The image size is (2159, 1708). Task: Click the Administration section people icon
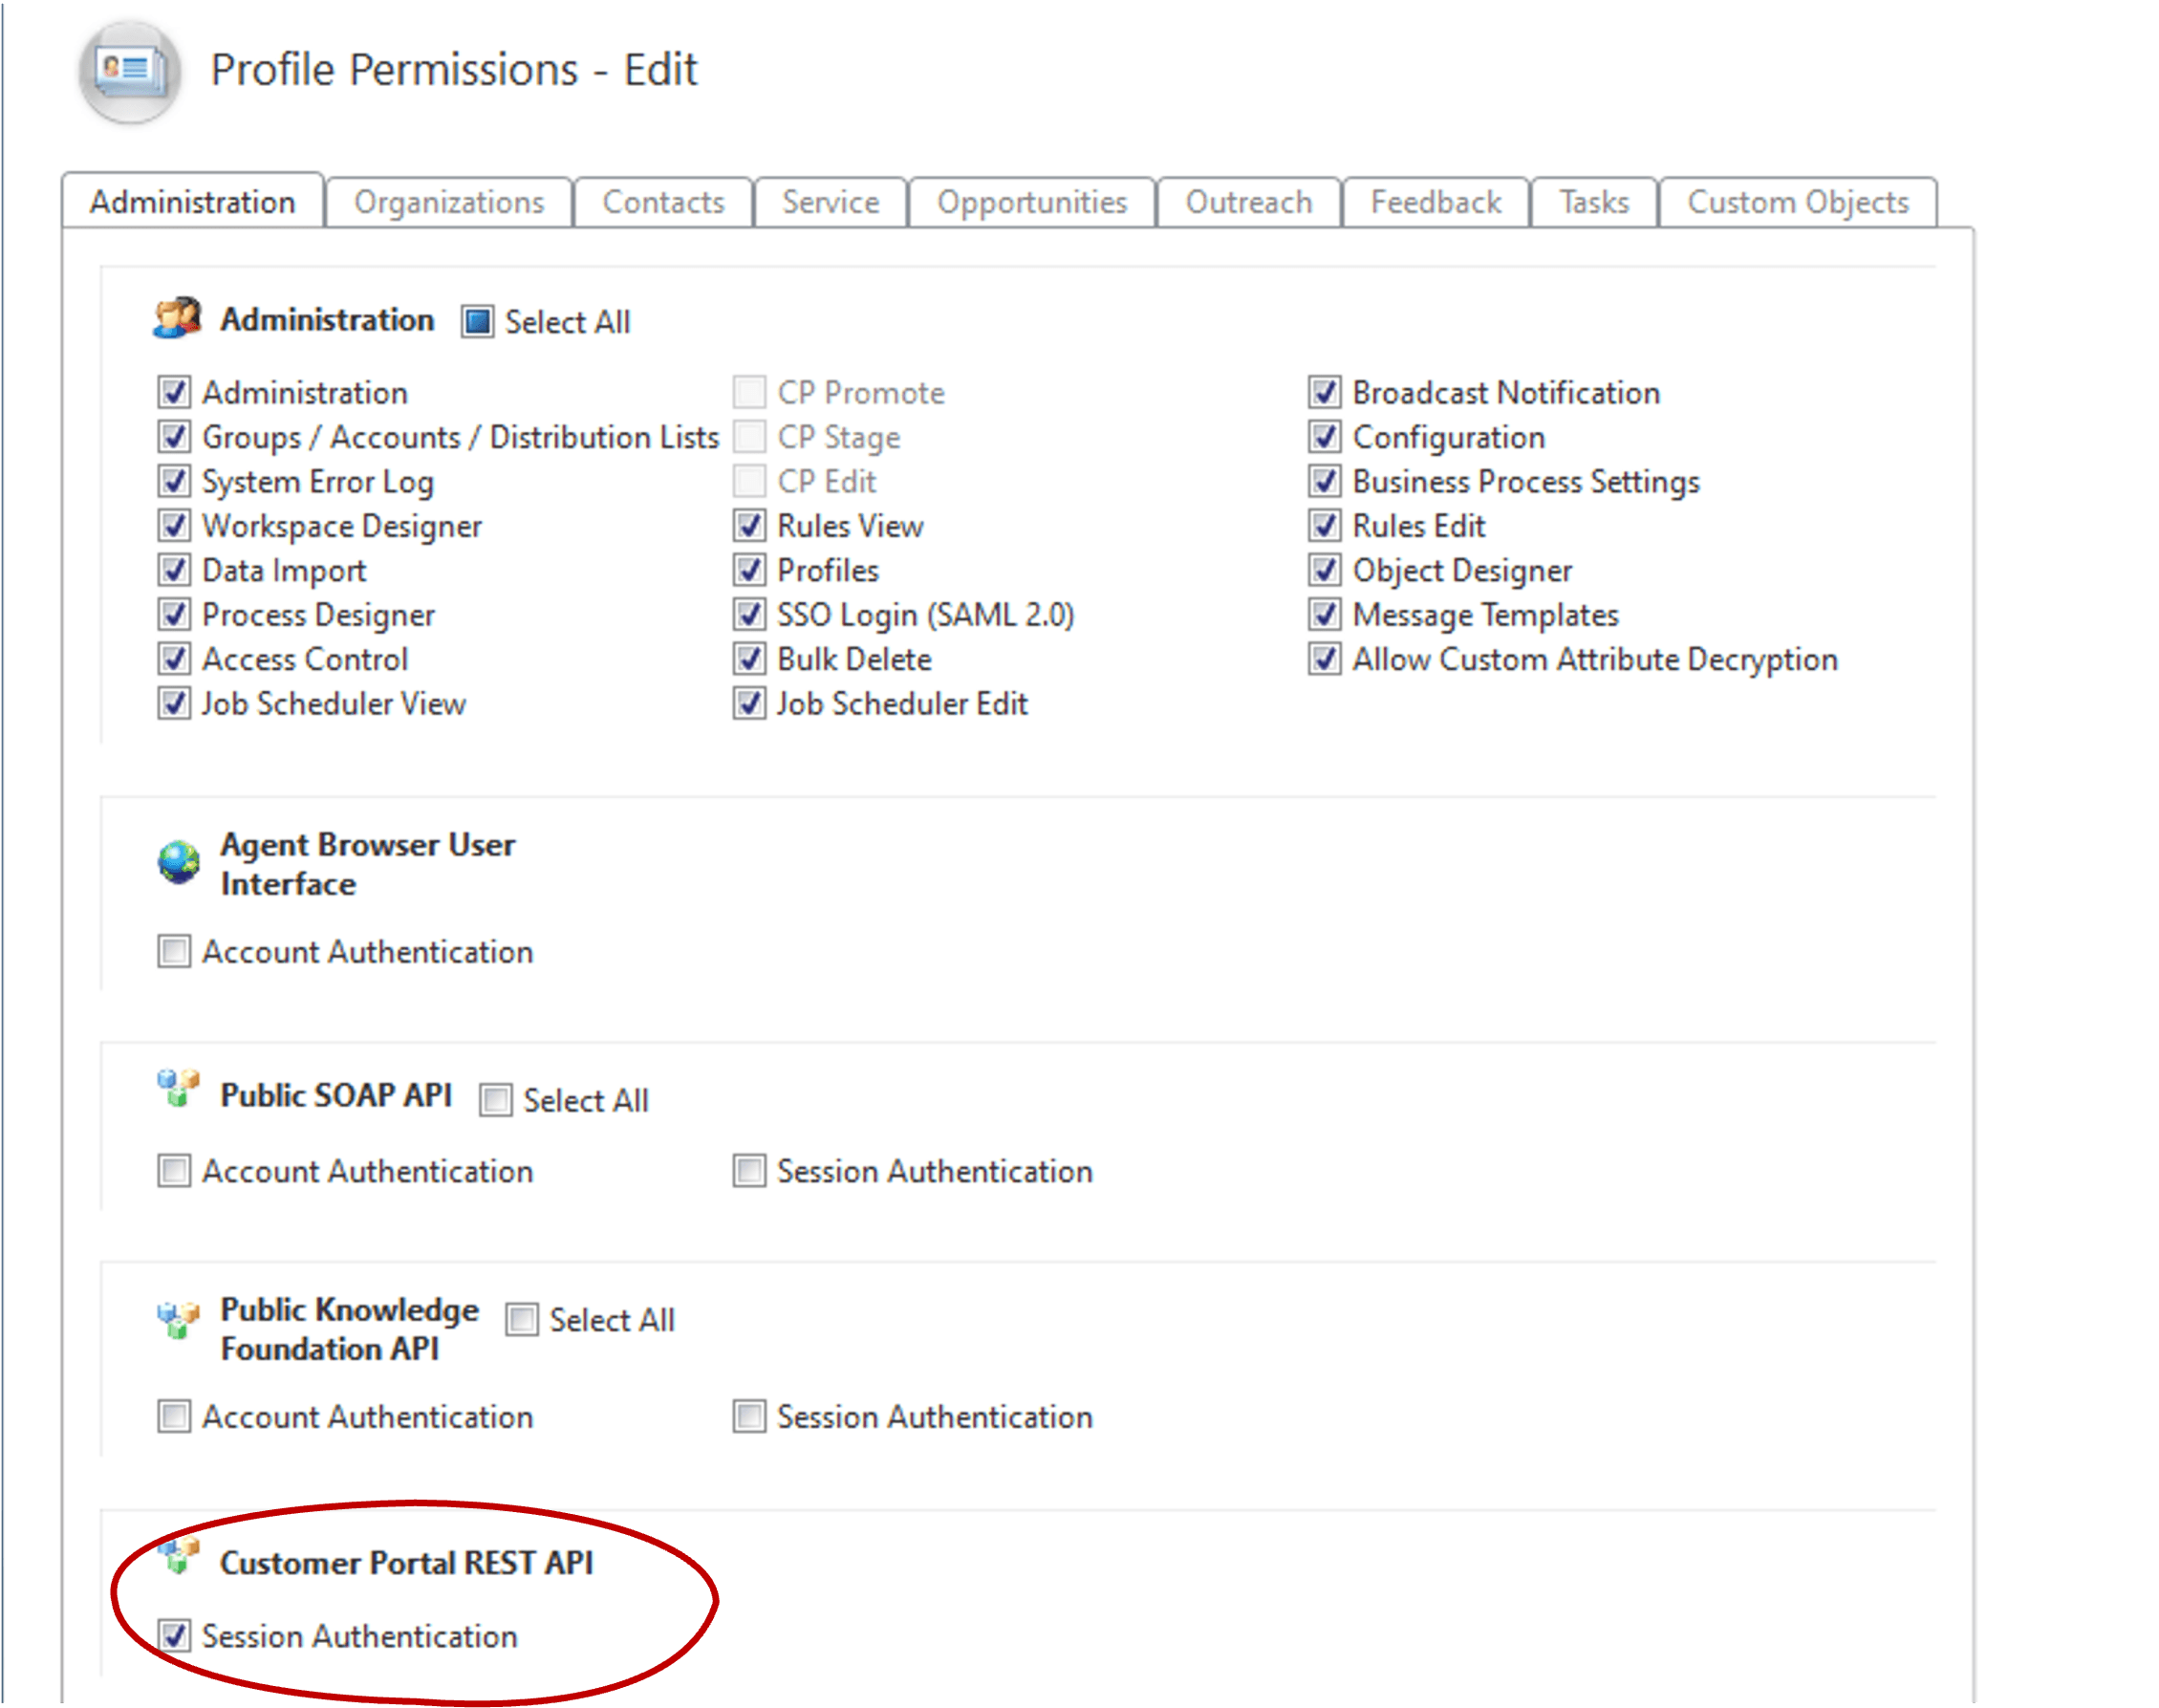[x=177, y=319]
